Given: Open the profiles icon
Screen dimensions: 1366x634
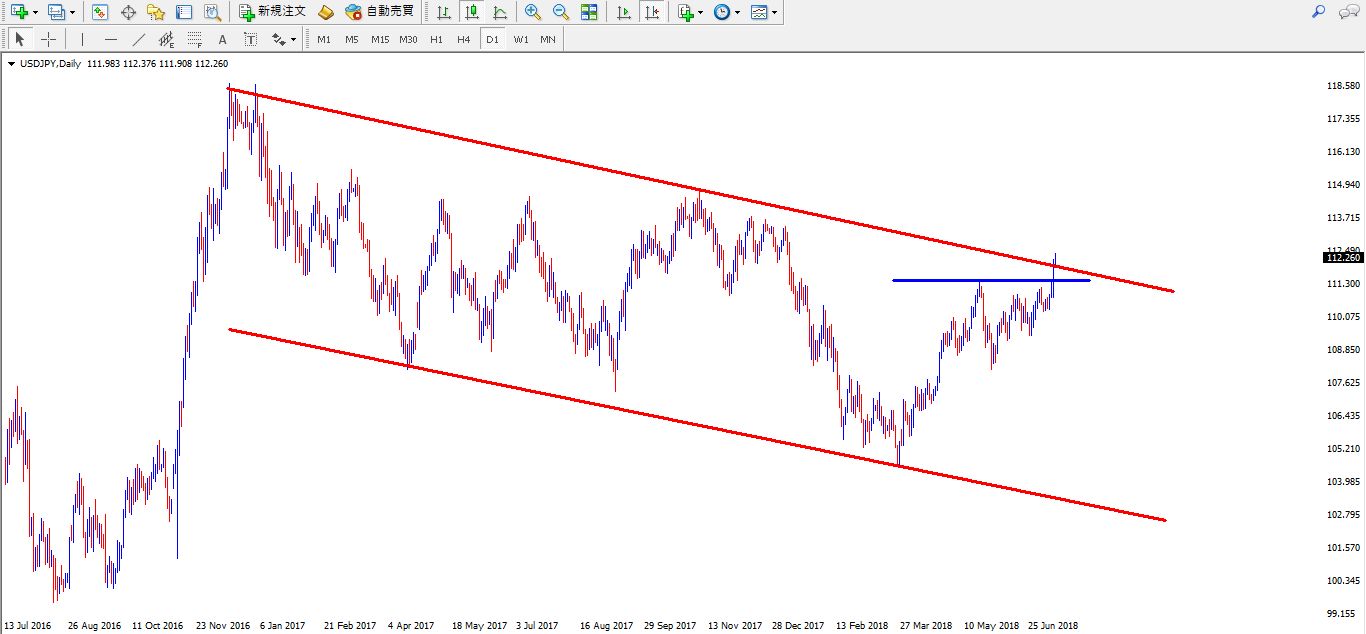Looking at the screenshot, I should (x=56, y=12).
